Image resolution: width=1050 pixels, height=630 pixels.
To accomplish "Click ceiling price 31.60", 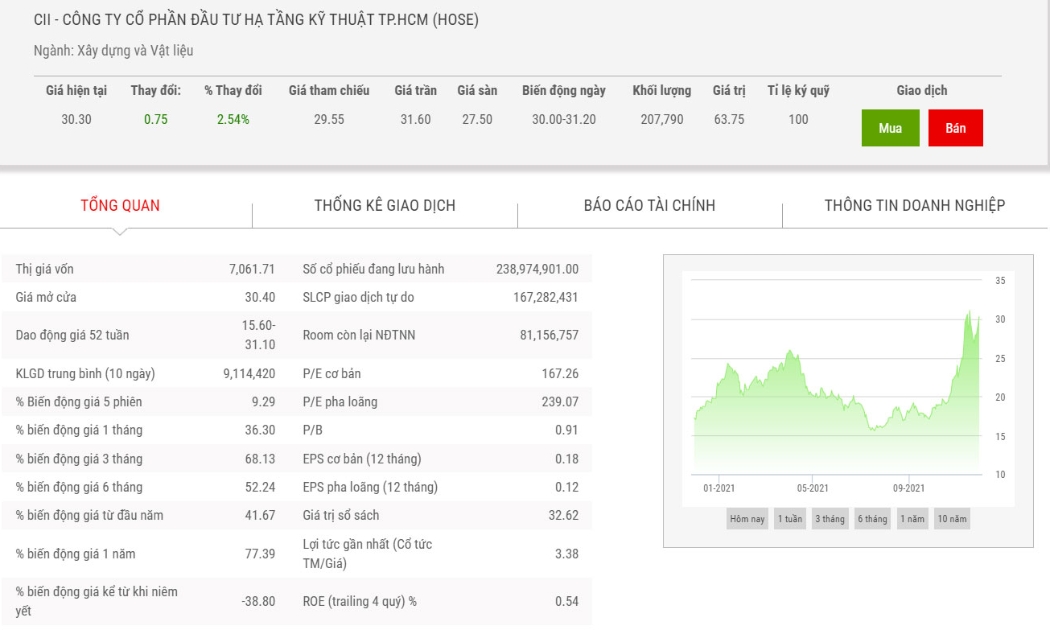I will (415, 119).
